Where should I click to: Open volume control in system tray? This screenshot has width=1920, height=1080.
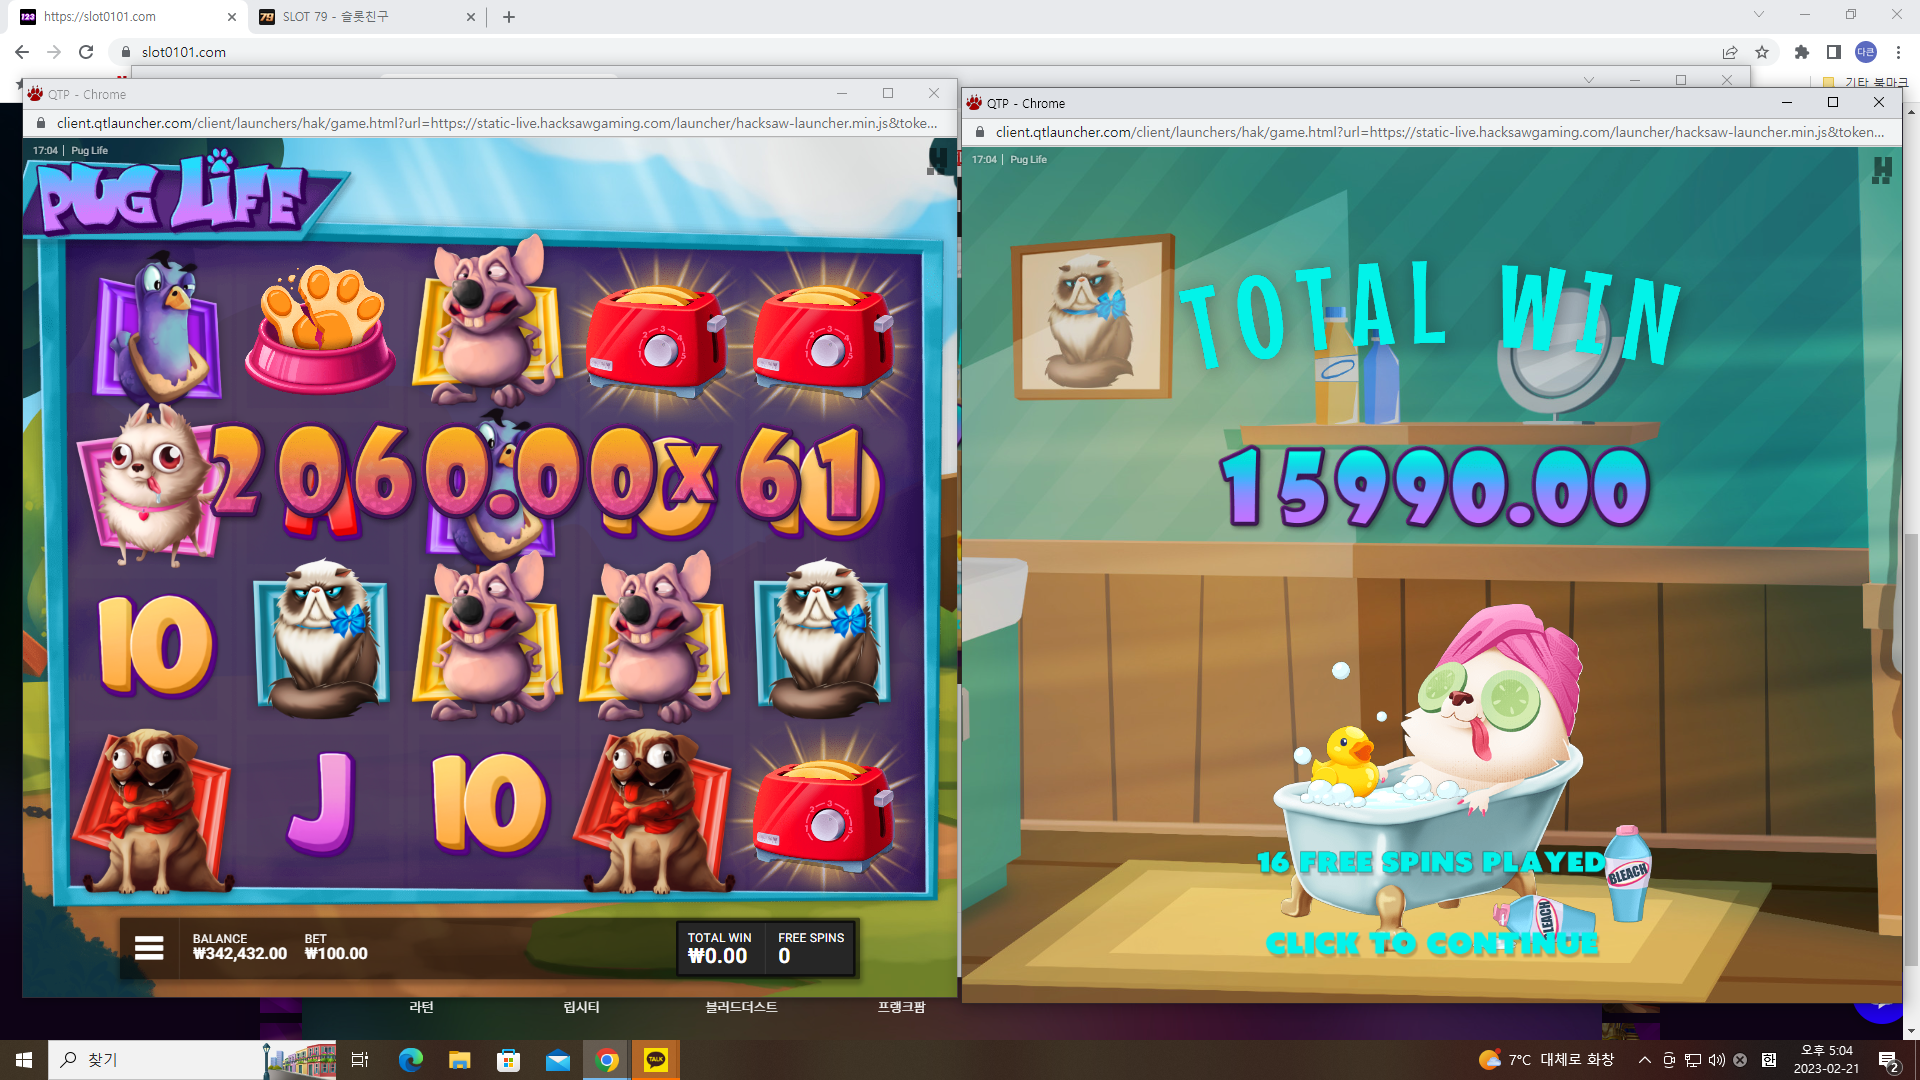(x=1717, y=1060)
